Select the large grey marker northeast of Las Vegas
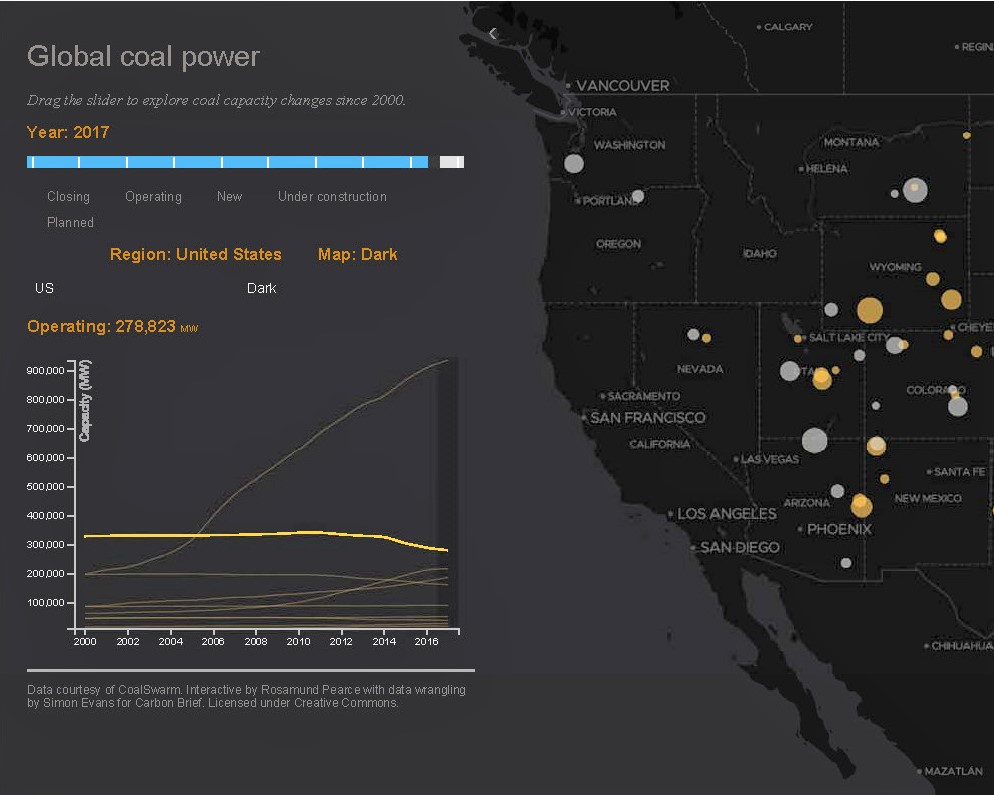The width and height of the screenshot is (994, 795). tap(815, 440)
